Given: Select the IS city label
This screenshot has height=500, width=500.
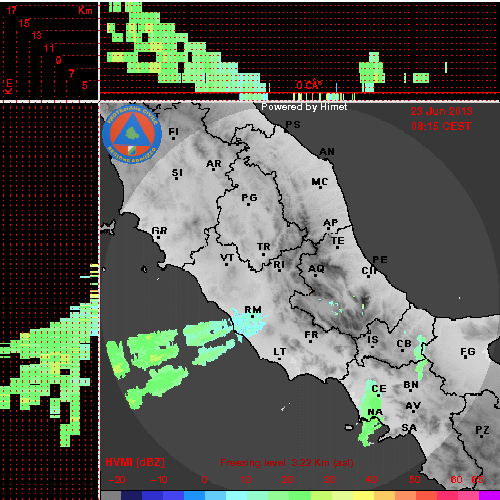Looking at the screenshot, I should (373, 339).
